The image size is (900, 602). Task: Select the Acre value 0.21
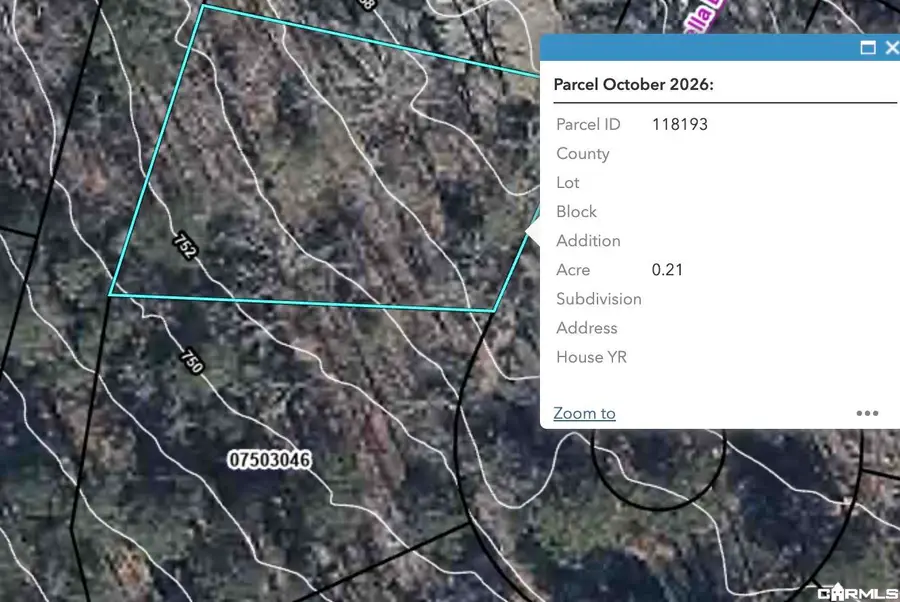tap(667, 270)
